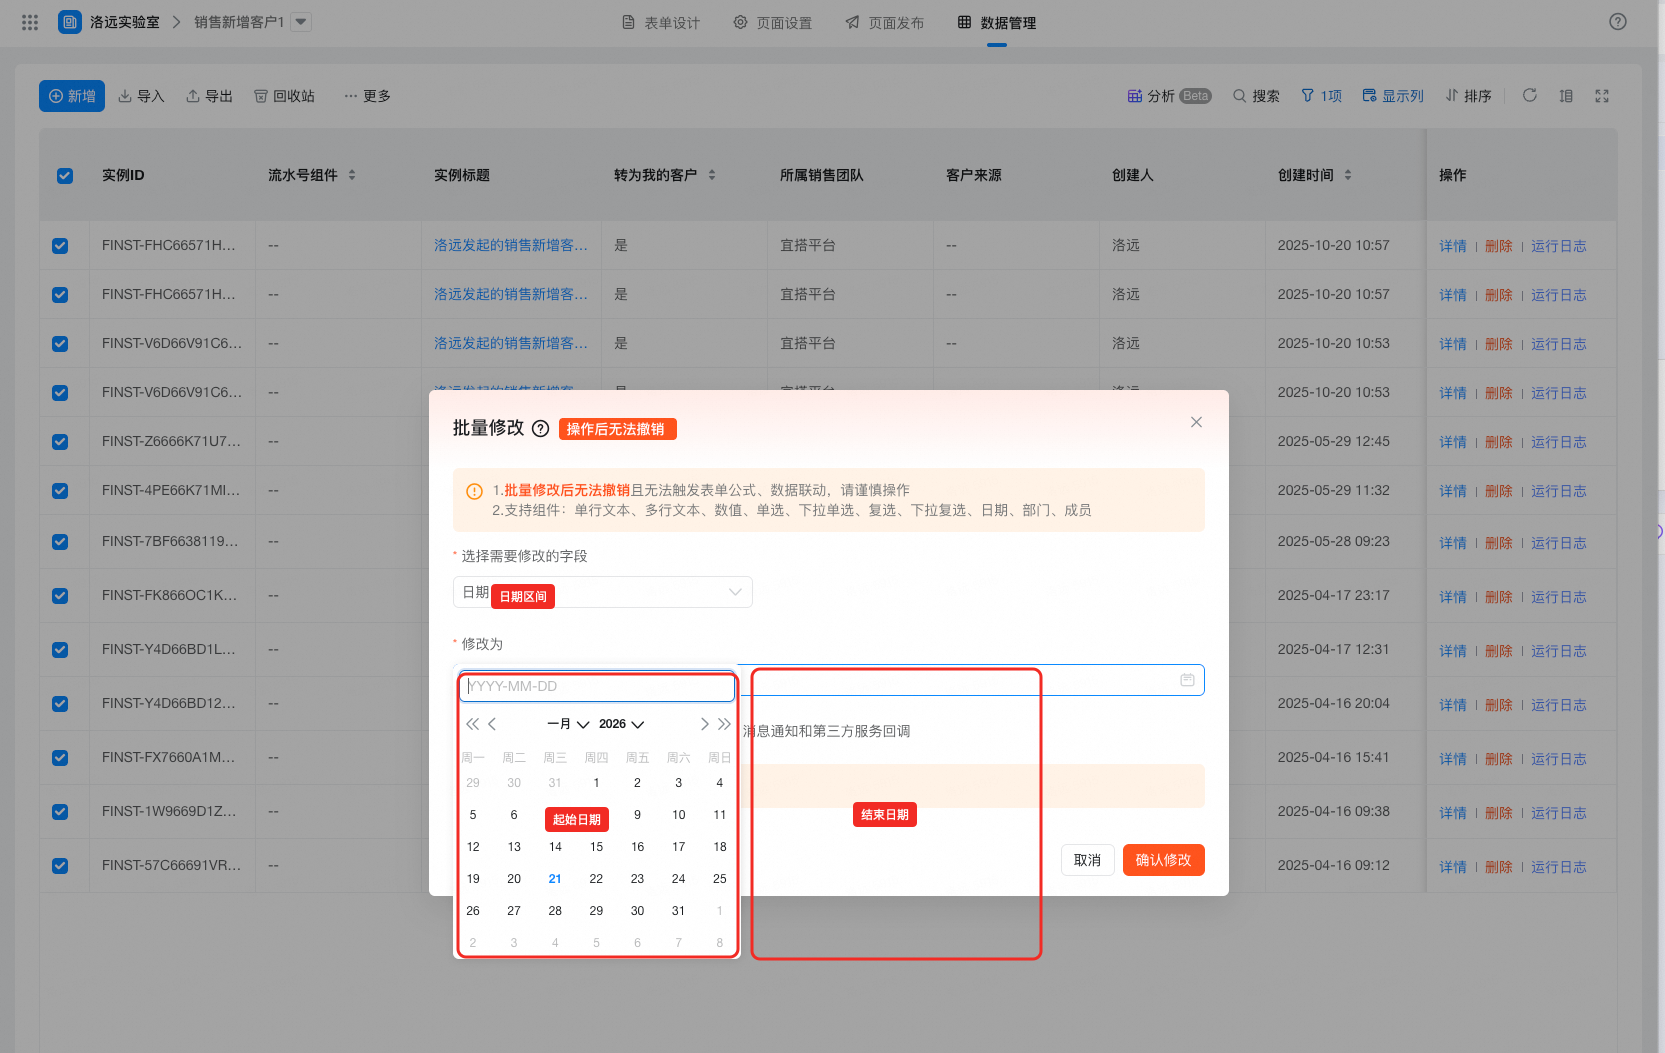Switch to the 页面发布 tab
Image resolution: width=1665 pixels, height=1053 pixels.
tap(885, 23)
